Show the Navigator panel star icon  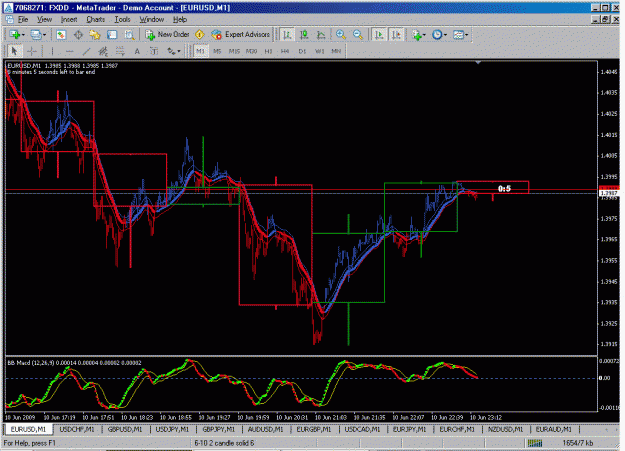point(95,35)
